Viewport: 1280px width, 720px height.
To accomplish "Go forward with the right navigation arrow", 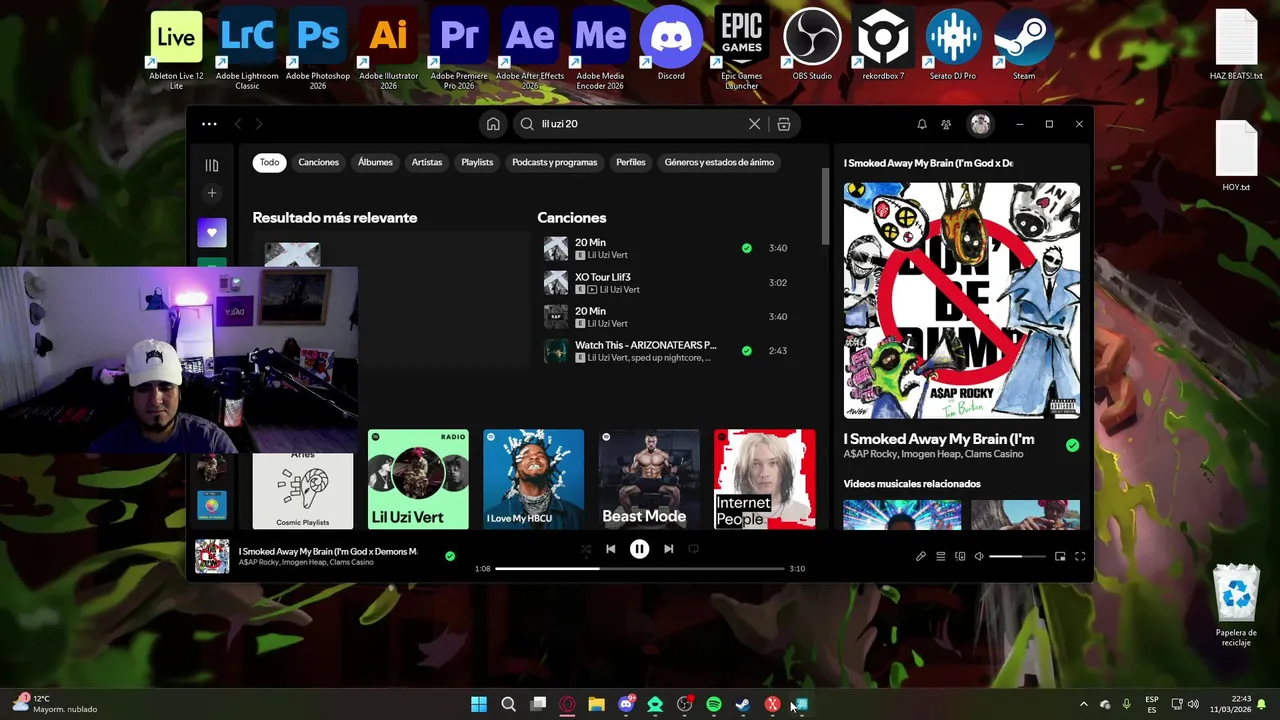I will tap(259, 124).
